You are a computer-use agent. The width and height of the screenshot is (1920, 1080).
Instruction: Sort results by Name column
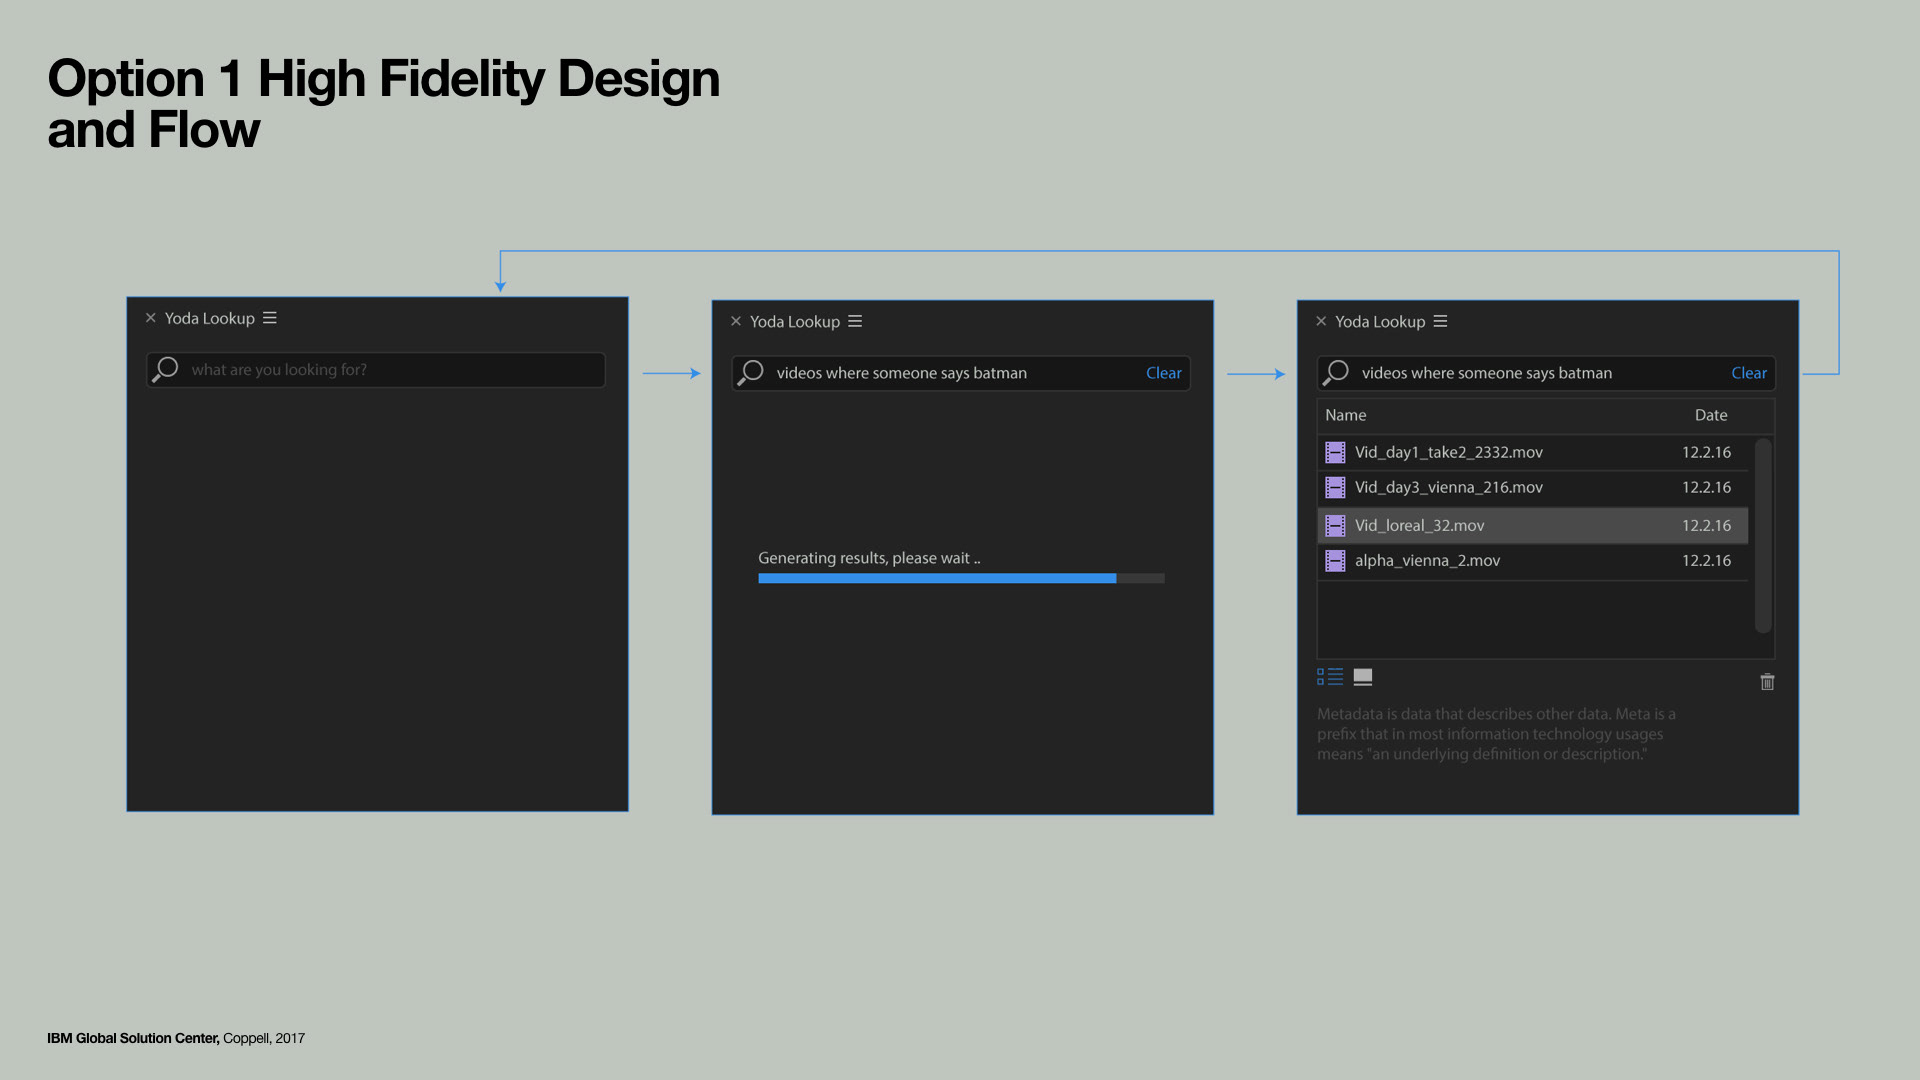(1345, 415)
